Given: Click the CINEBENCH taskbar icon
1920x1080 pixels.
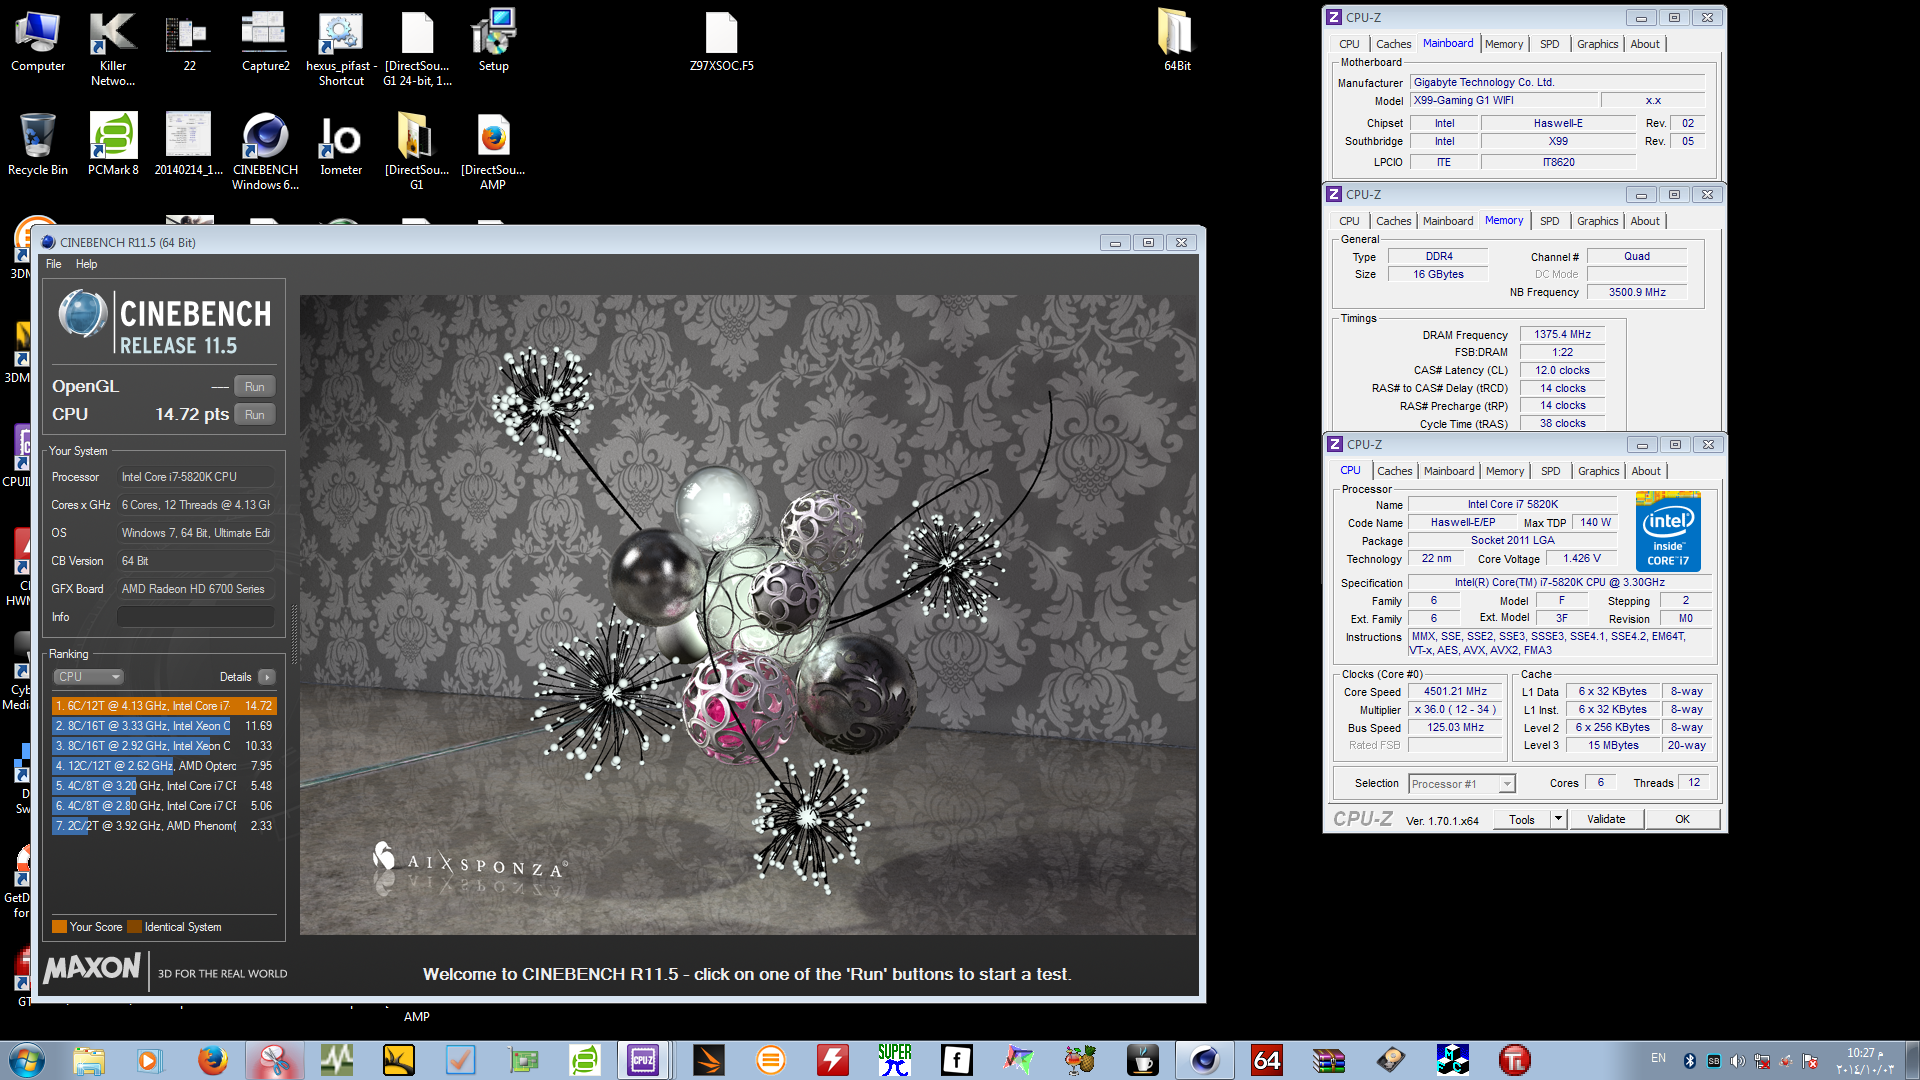Looking at the screenshot, I should [1204, 1060].
